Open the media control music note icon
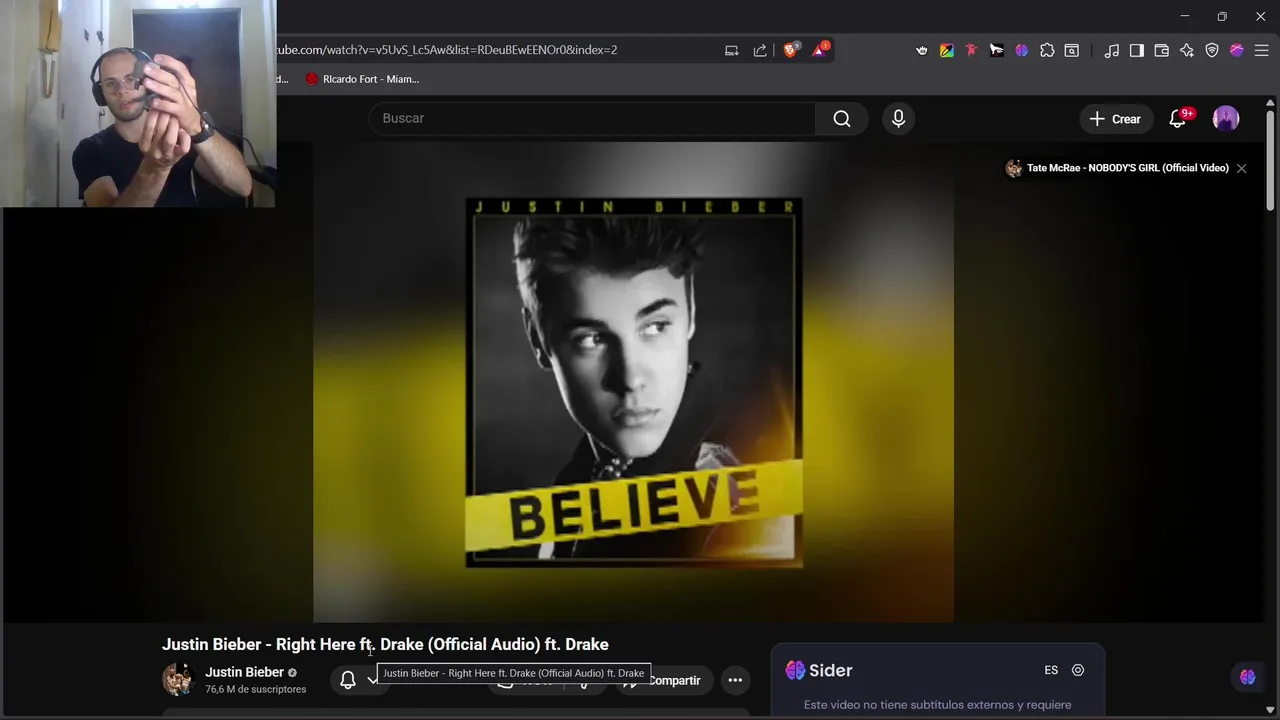Viewport: 1280px width, 720px height. pyautogui.click(x=1112, y=50)
